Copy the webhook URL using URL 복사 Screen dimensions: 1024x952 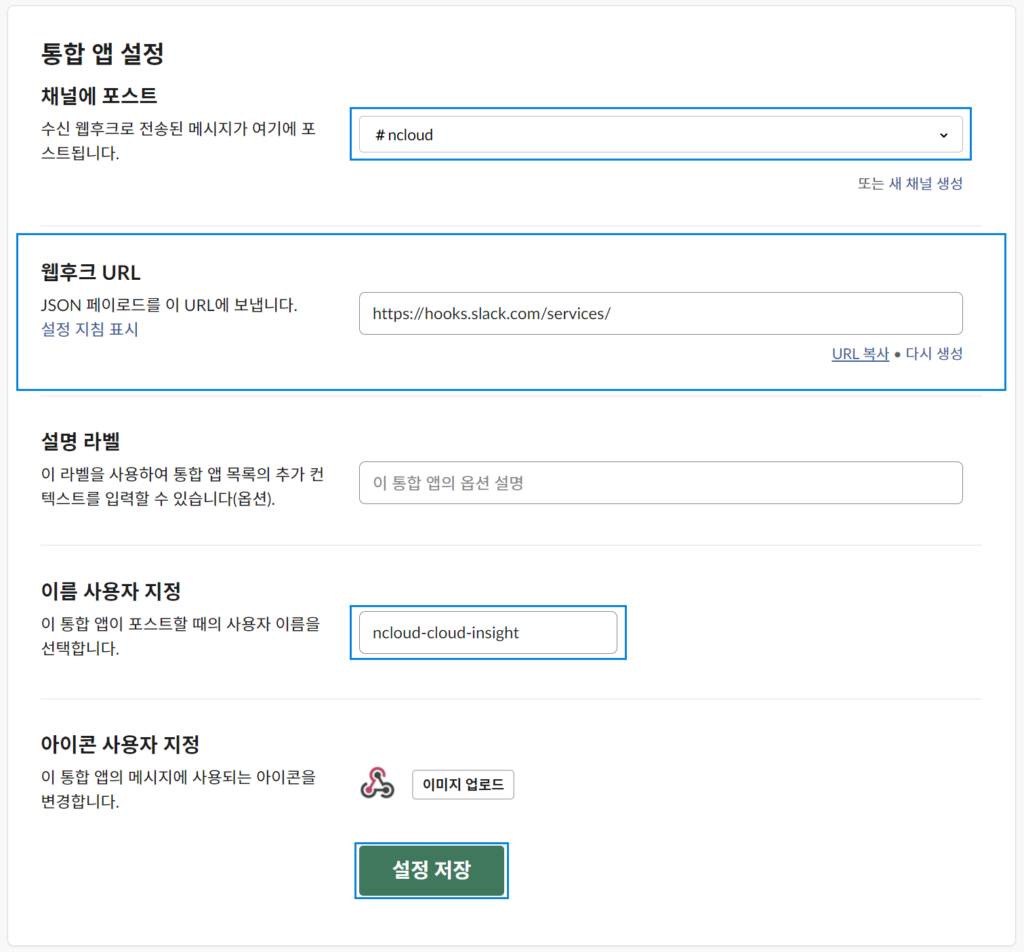pyautogui.click(x=859, y=353)
